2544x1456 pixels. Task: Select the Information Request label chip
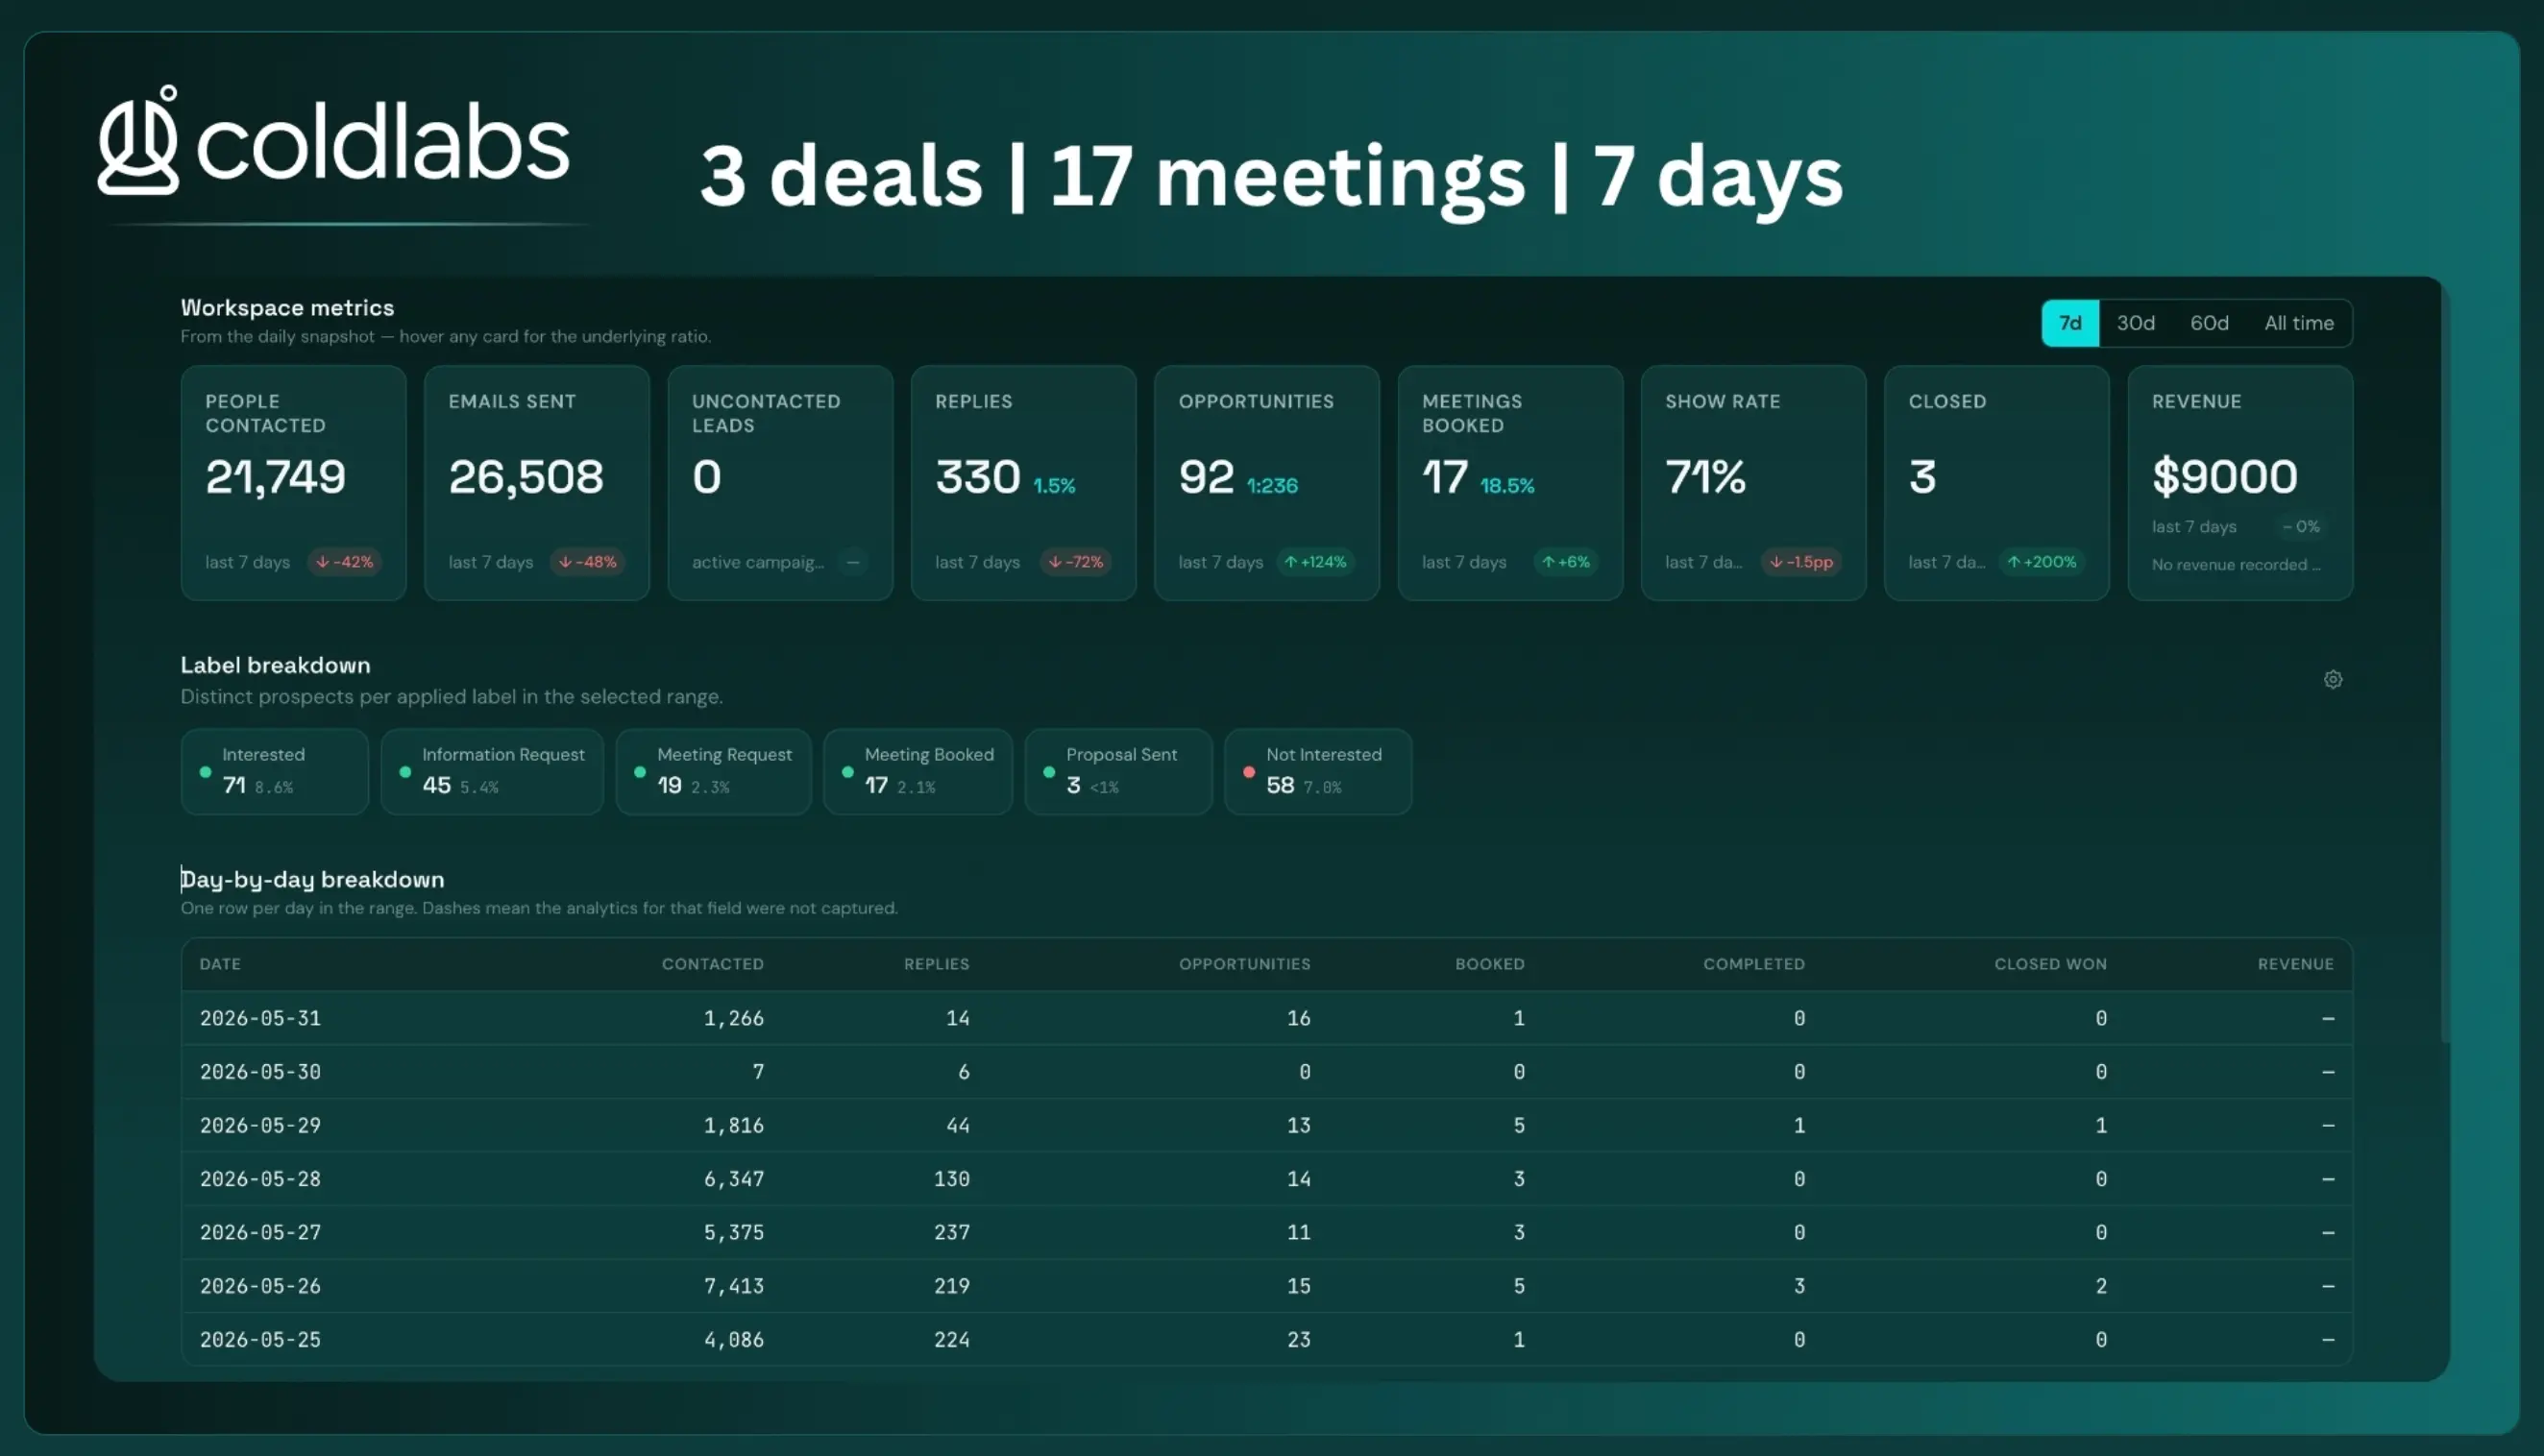tap(492, 771)
